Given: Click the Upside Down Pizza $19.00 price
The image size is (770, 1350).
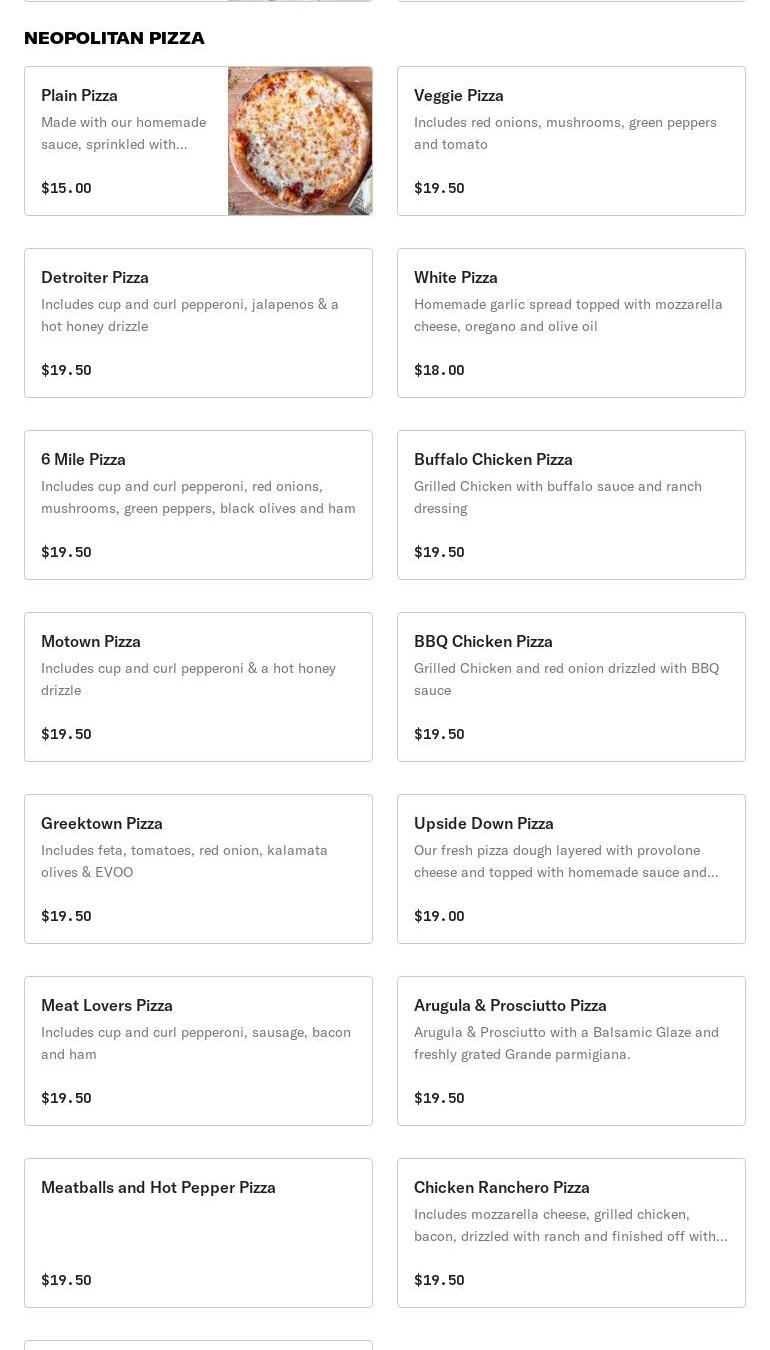Looking at the screenshot, I should (x=439, y=916).
